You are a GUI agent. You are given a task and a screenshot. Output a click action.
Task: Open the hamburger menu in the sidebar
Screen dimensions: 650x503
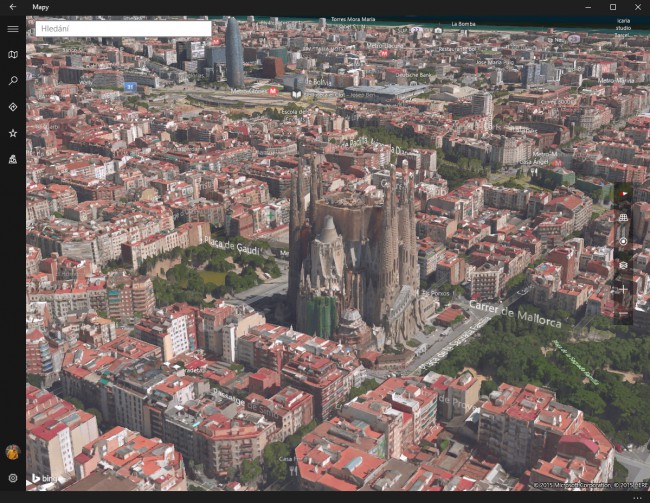pos(13,29)
